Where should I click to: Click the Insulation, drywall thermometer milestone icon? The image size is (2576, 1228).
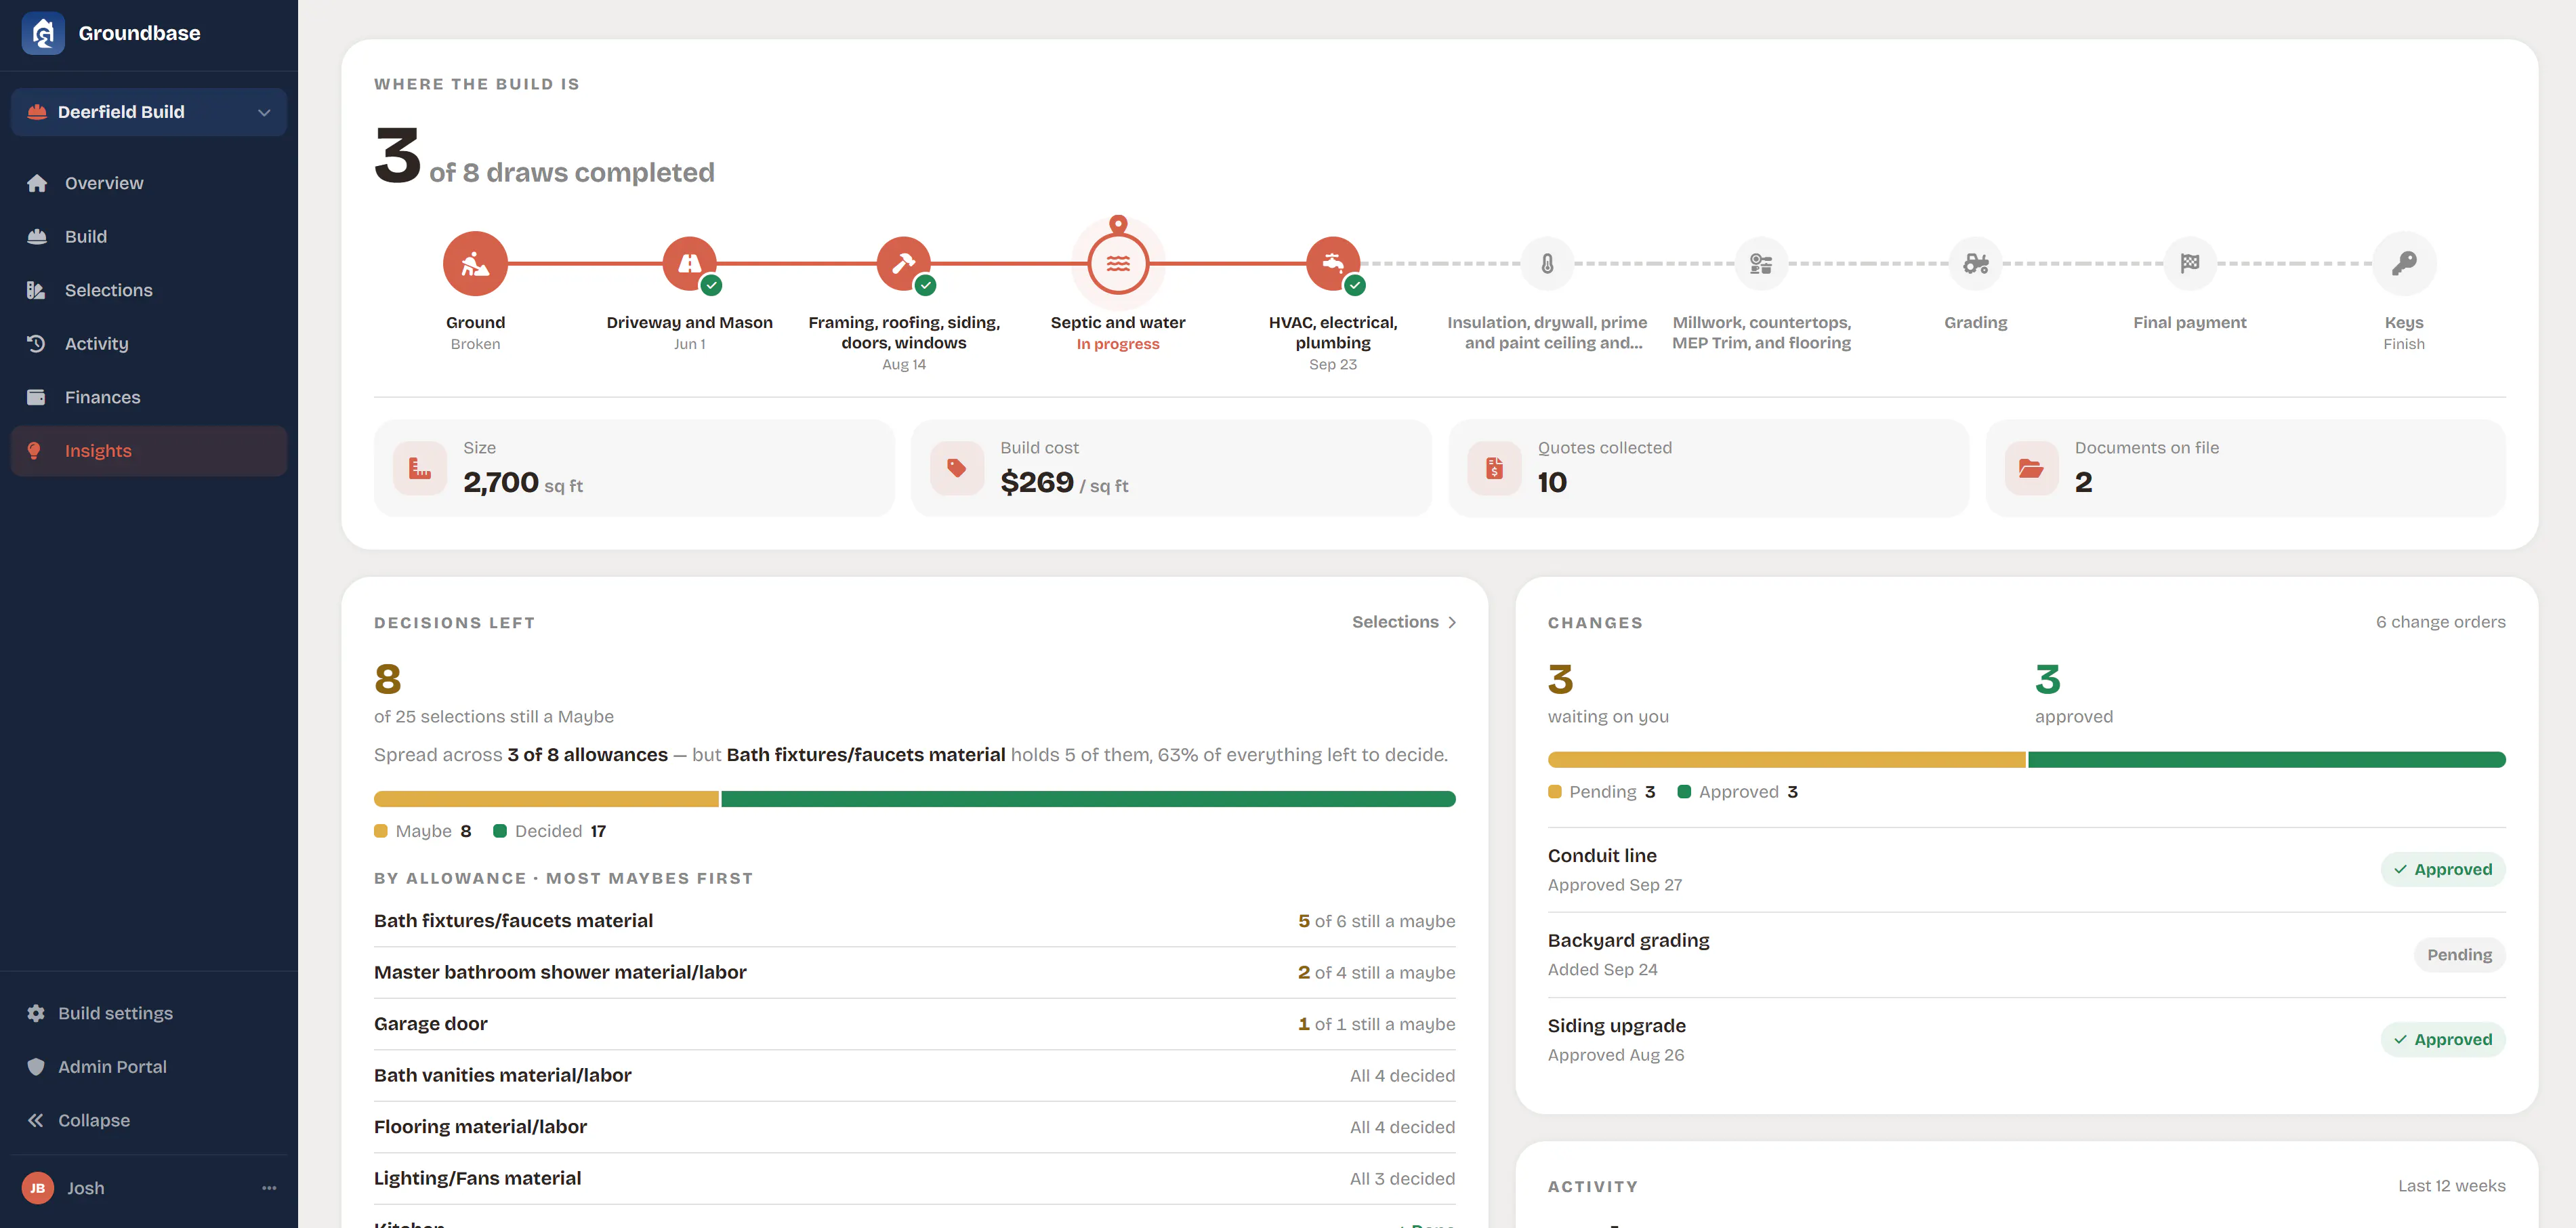(x=1547, y=264)
